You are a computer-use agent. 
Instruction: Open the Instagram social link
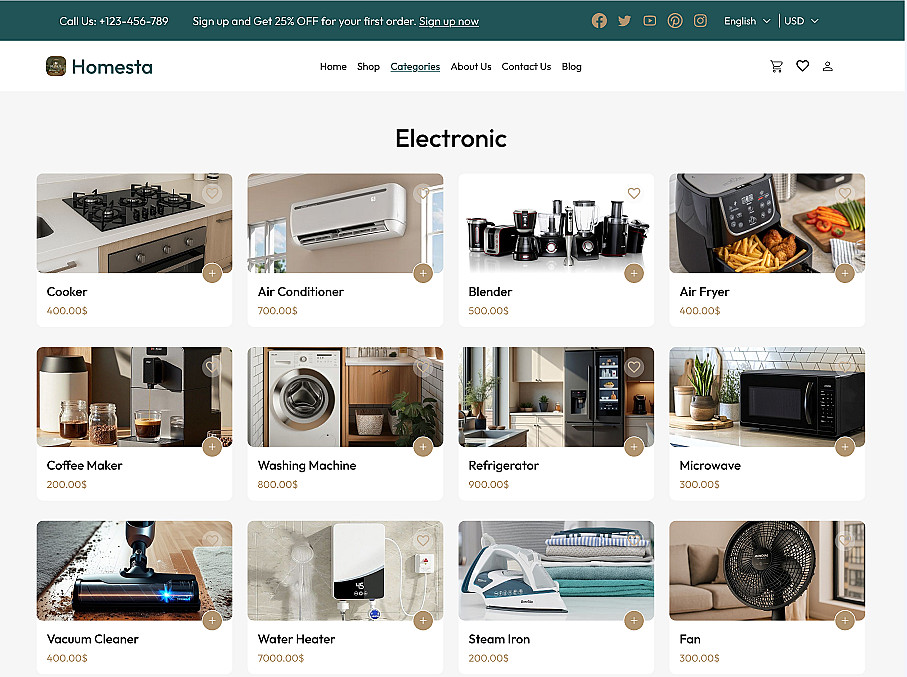[x=700, y=21]
